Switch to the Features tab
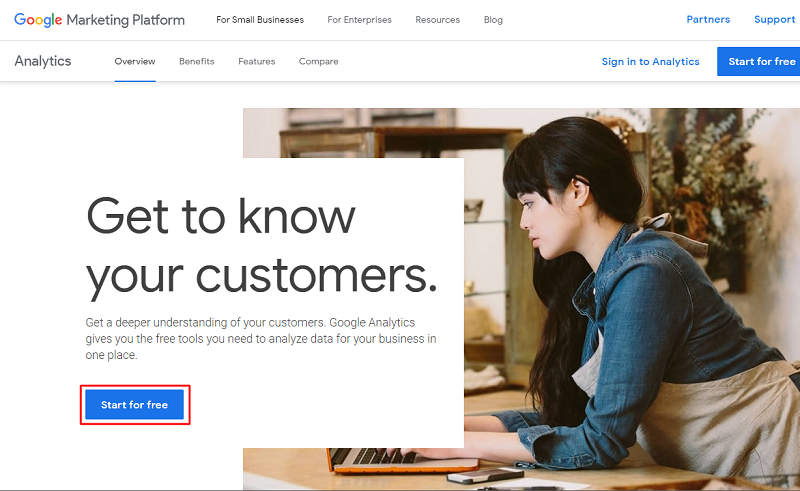The width and height of the screenshot is (800, 491). pos(257,61)
